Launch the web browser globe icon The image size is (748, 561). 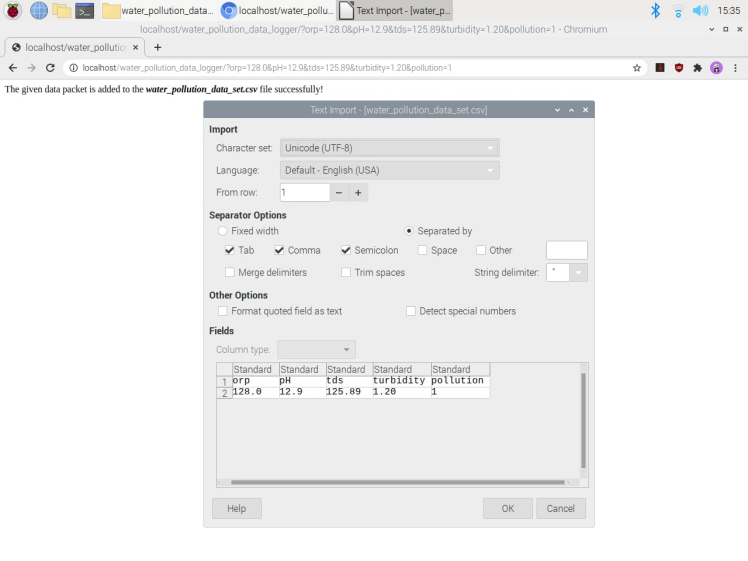(39, 11)
